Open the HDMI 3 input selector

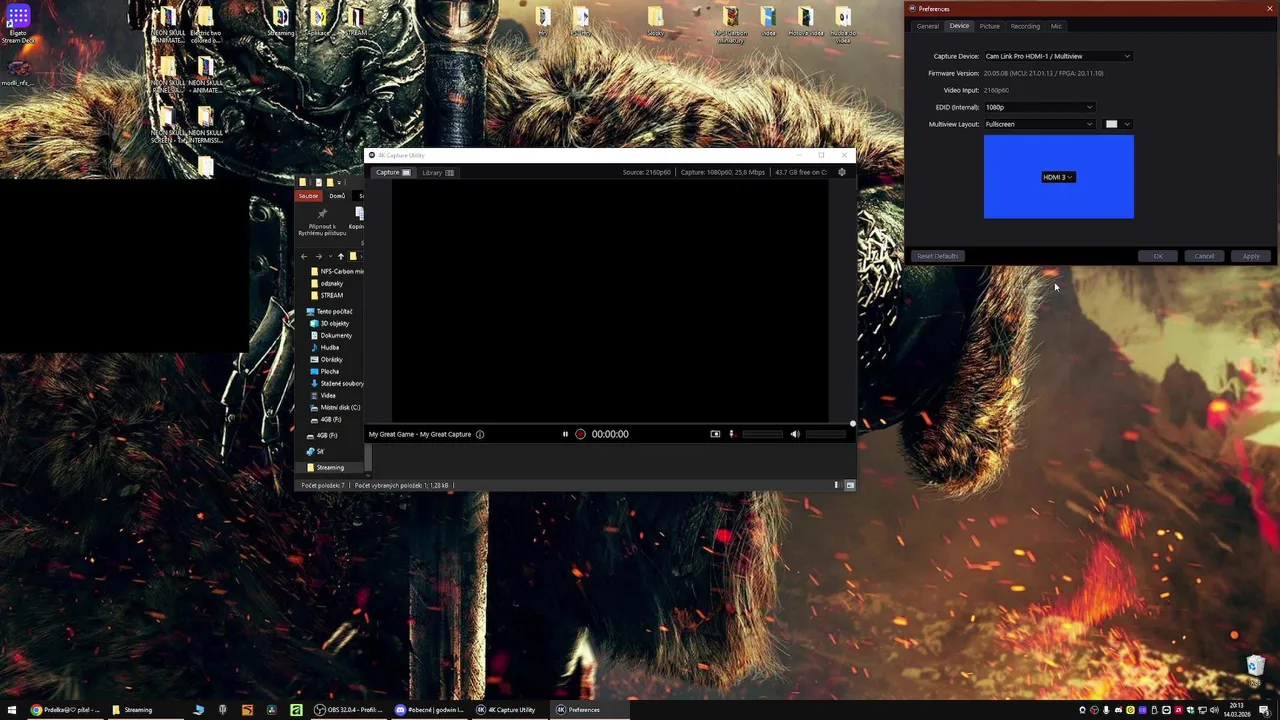[1058, 177]
